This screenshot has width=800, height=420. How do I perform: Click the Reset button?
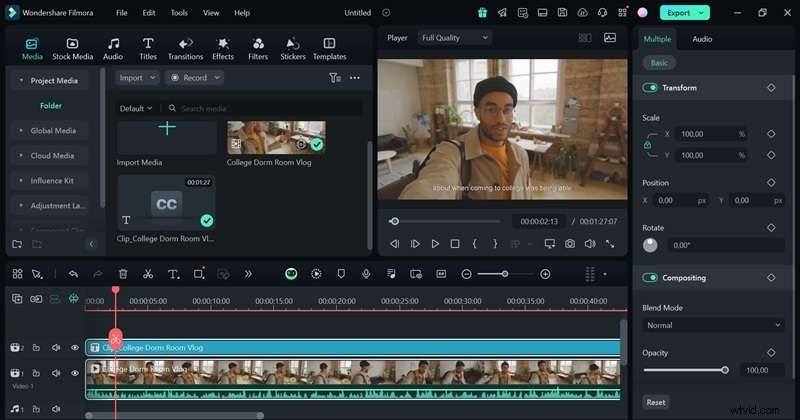click(656, 402)
